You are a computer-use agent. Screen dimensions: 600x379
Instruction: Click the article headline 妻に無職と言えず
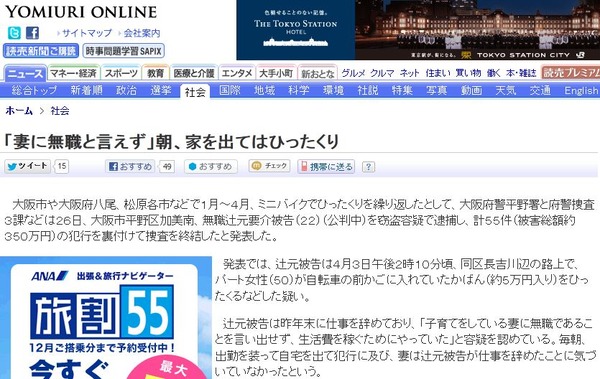click(x=171, y=142)
